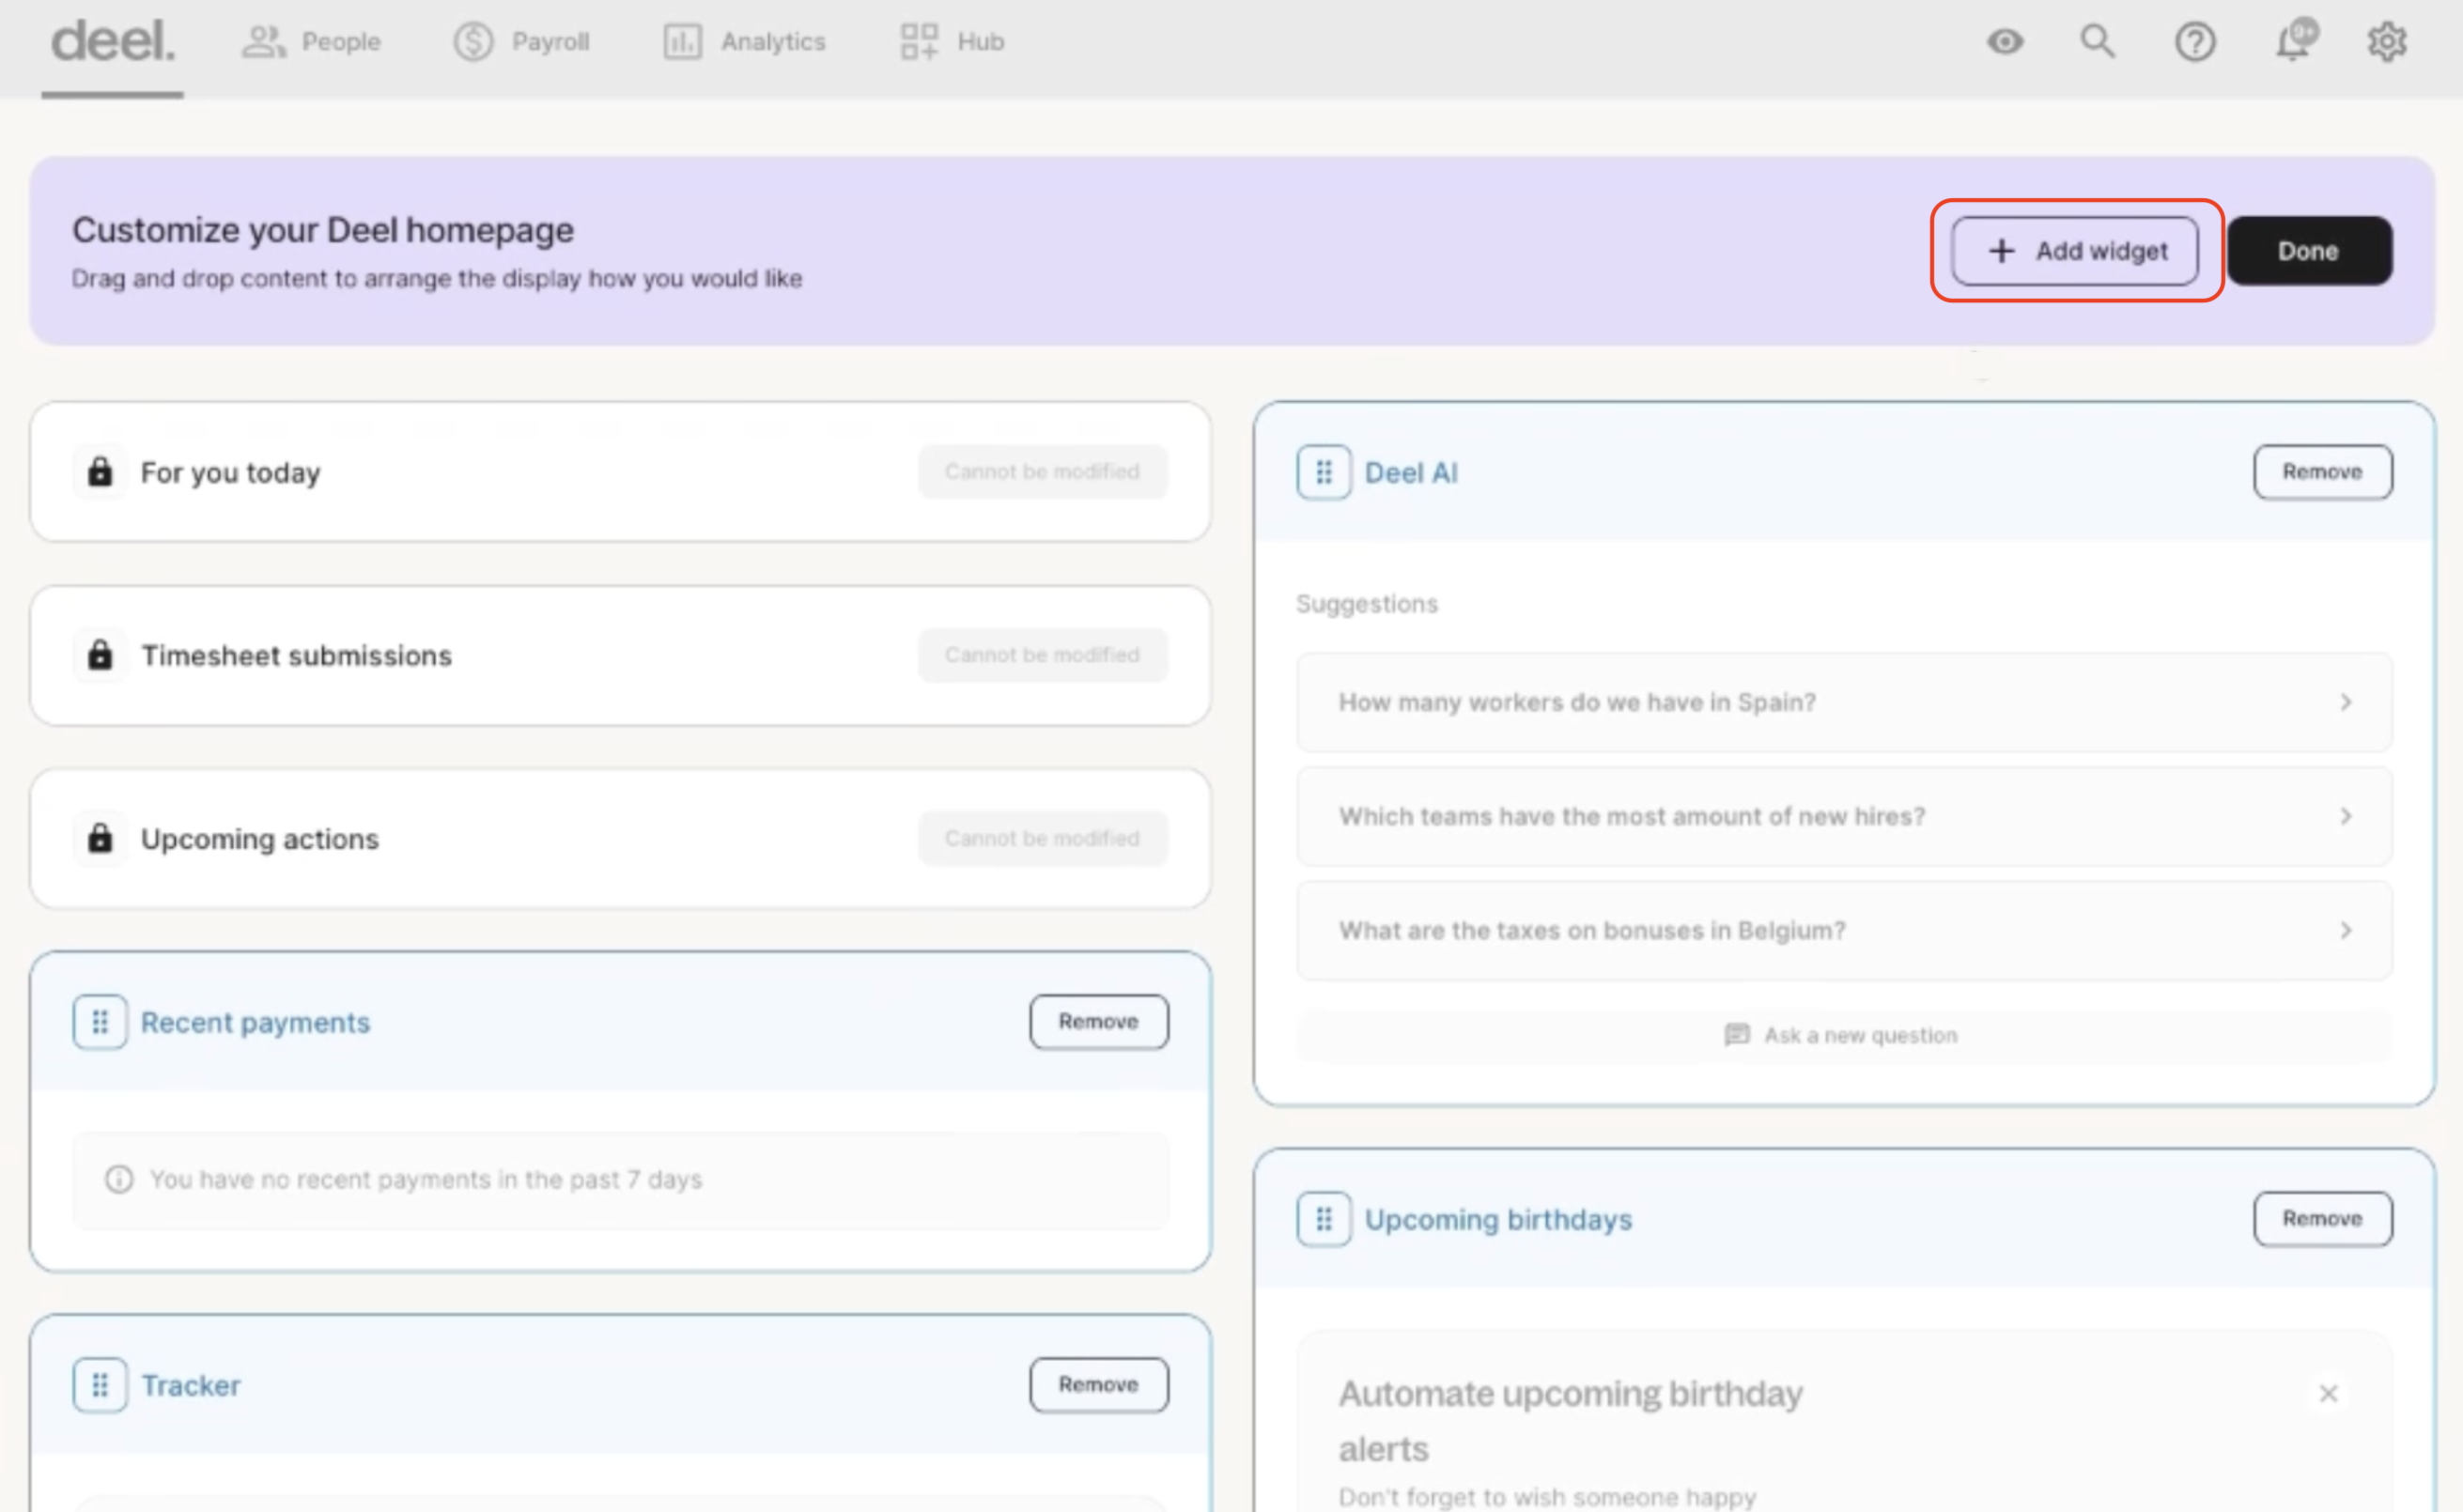Select 'What are the taxes on bonuses in Belgium?'
This screenshot has width=2463, height=1512.
[x=1845, y=931]
